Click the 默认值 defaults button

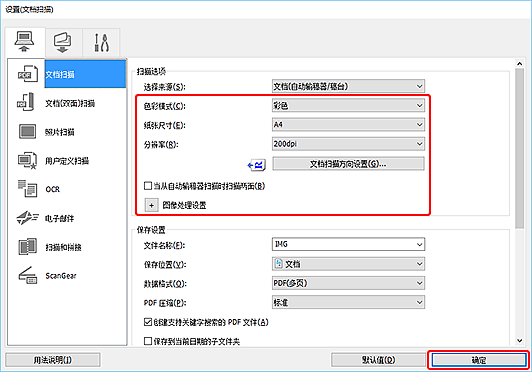[x=378, y=360]
